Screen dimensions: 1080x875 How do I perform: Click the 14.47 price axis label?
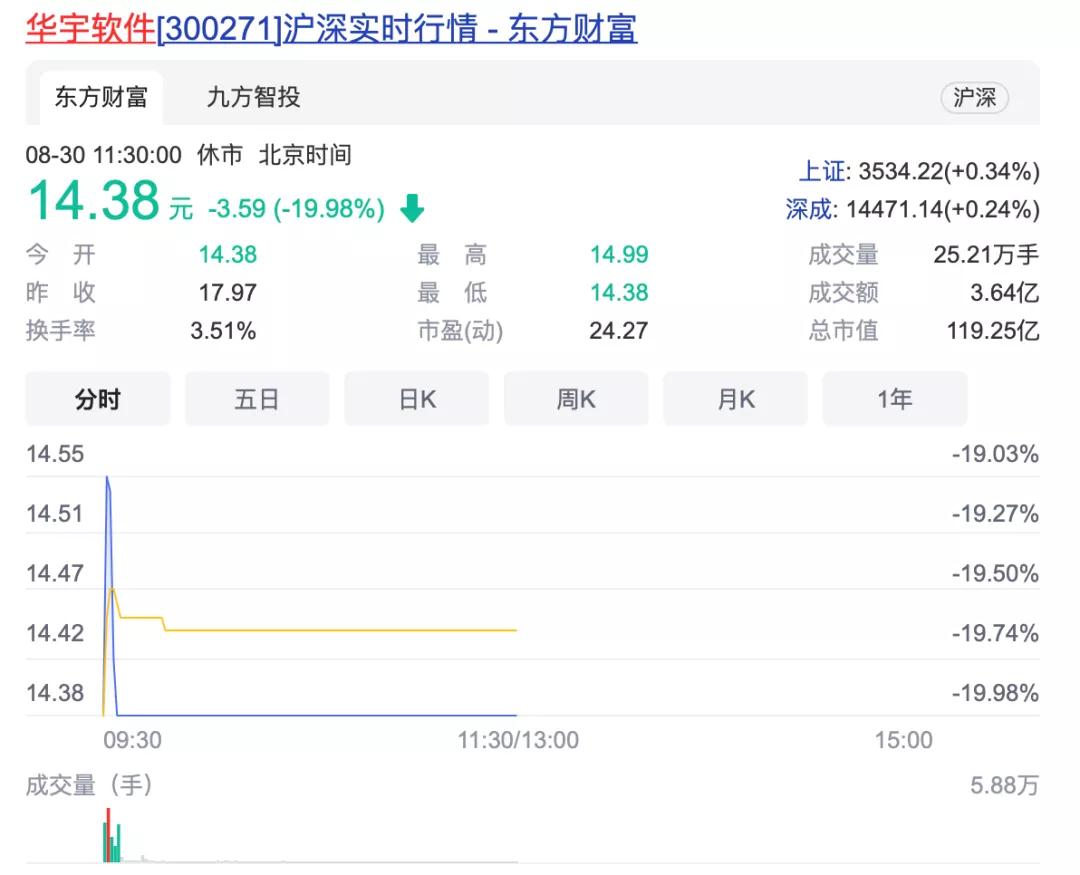[55, 573]
